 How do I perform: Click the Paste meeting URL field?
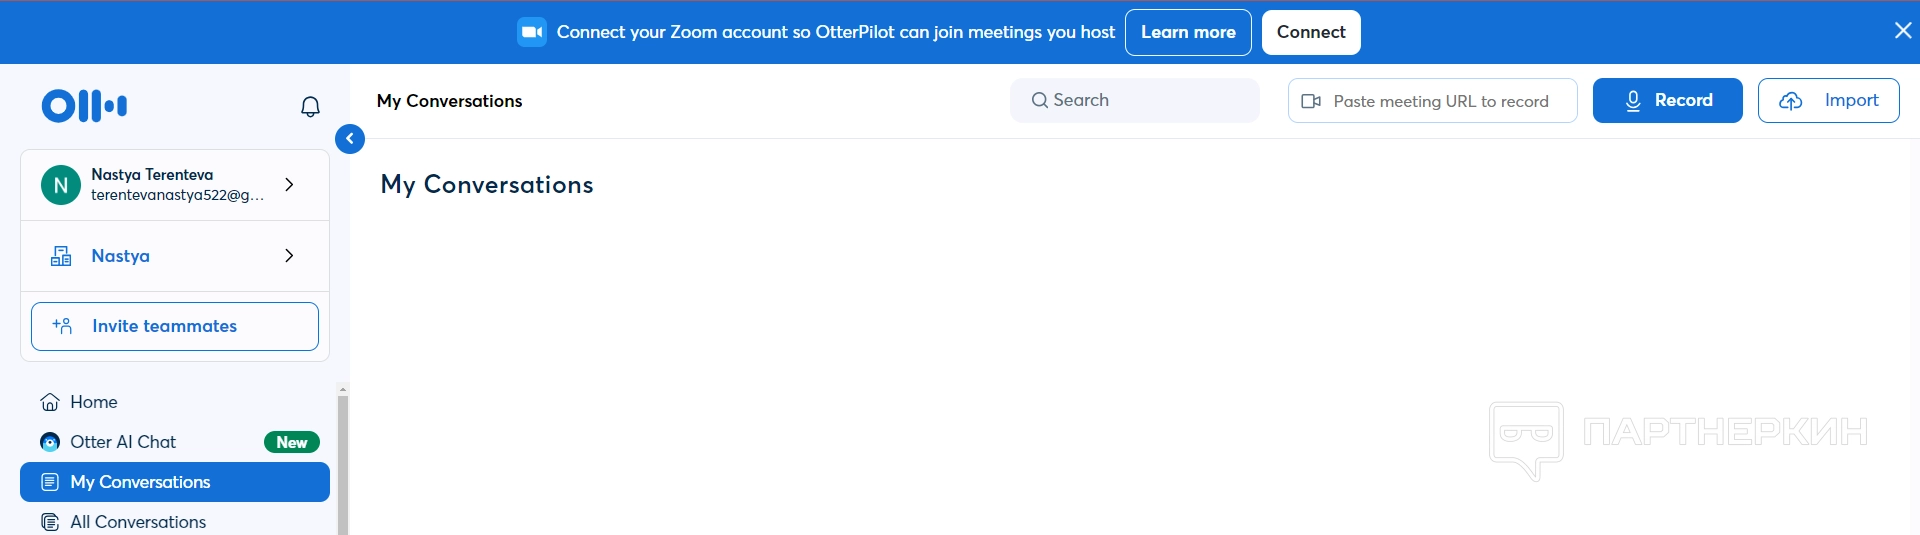(x=1440, y=101)
